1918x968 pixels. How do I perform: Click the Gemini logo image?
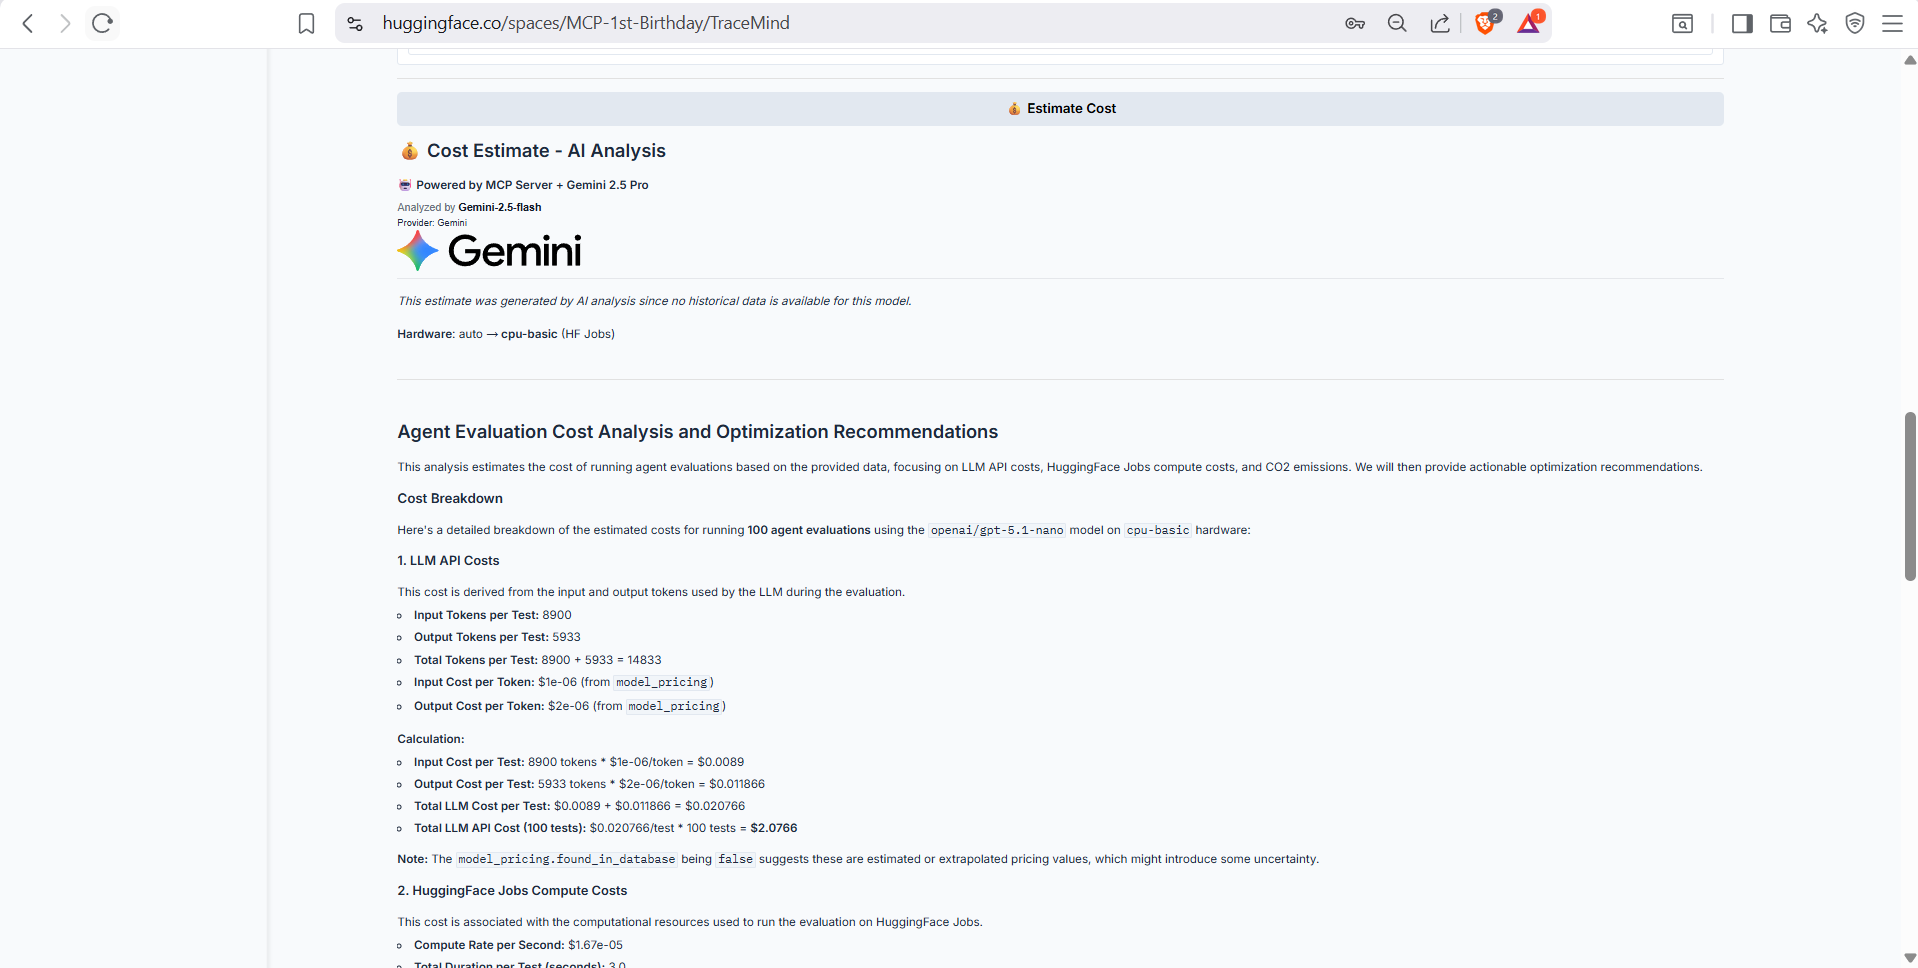click(x=489, y=251)
